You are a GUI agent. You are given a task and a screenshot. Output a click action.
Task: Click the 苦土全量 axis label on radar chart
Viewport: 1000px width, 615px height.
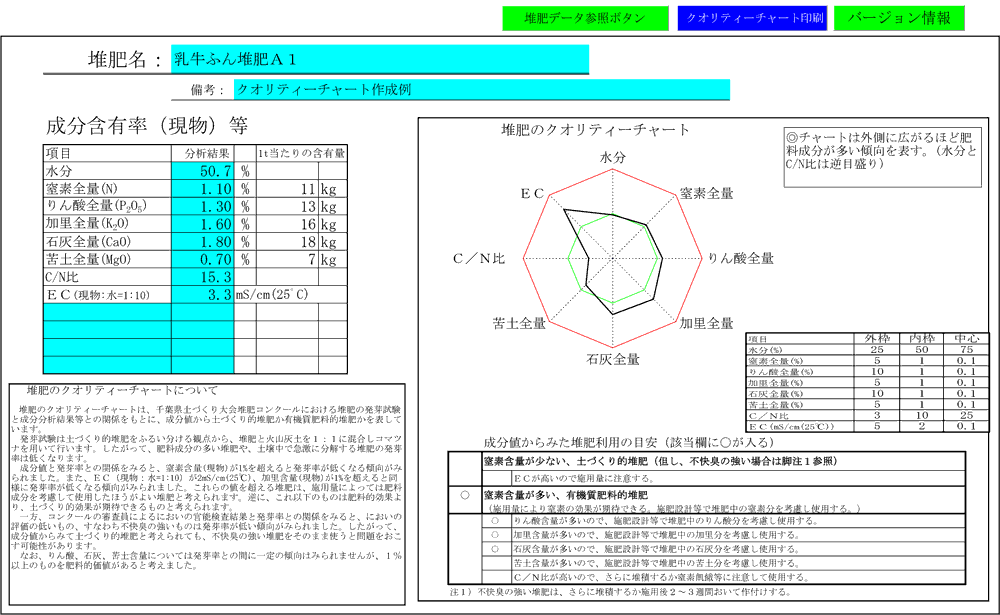[x=519, y=323]
